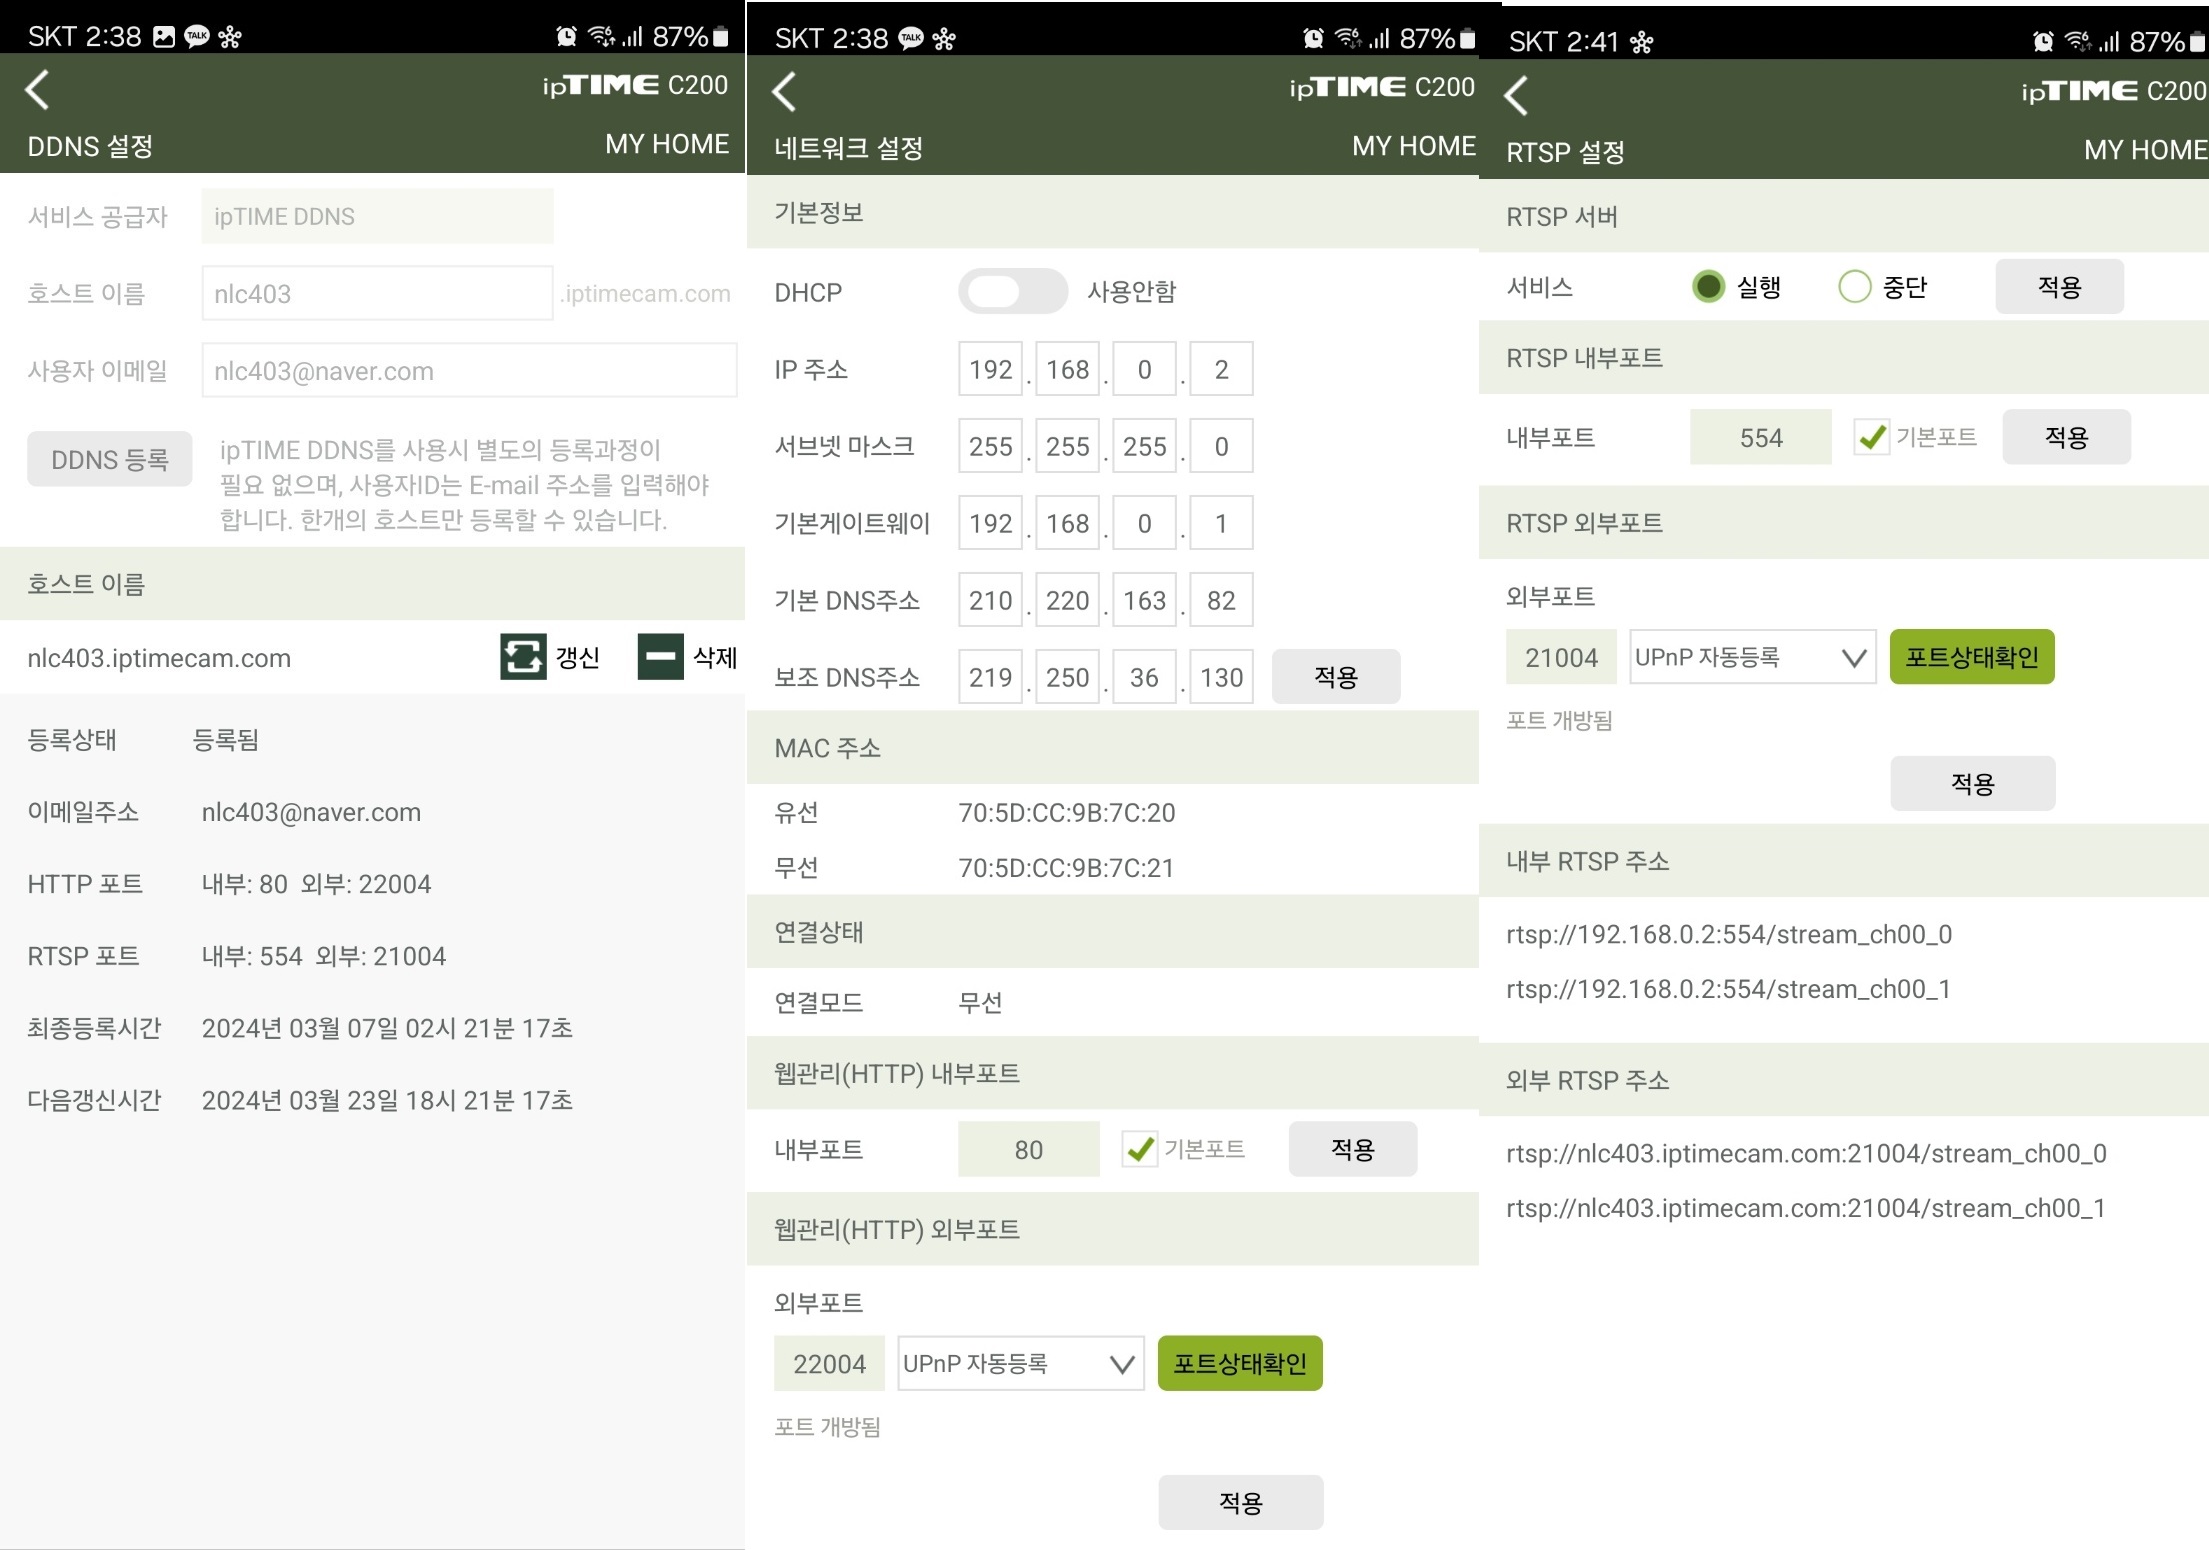Screen dimensions: 2209x1550
Task: Click the DDNS 등록 button
Action: click(110, 459)
